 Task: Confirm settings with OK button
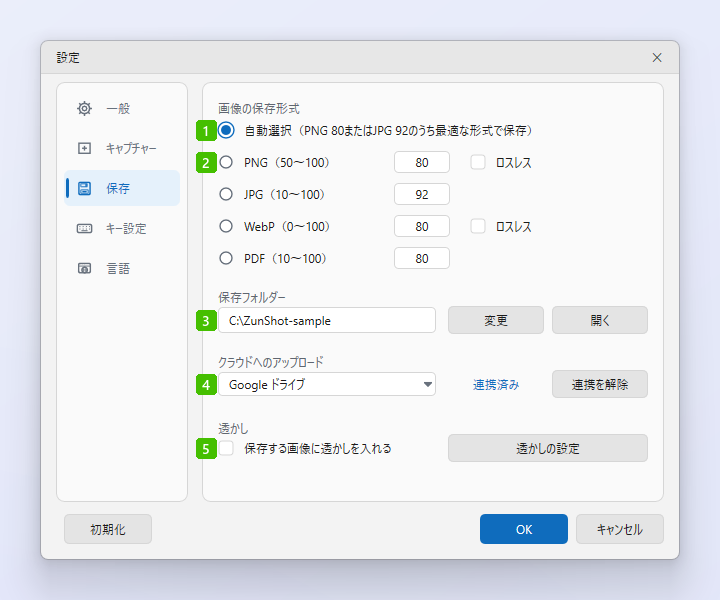[524, 529]
